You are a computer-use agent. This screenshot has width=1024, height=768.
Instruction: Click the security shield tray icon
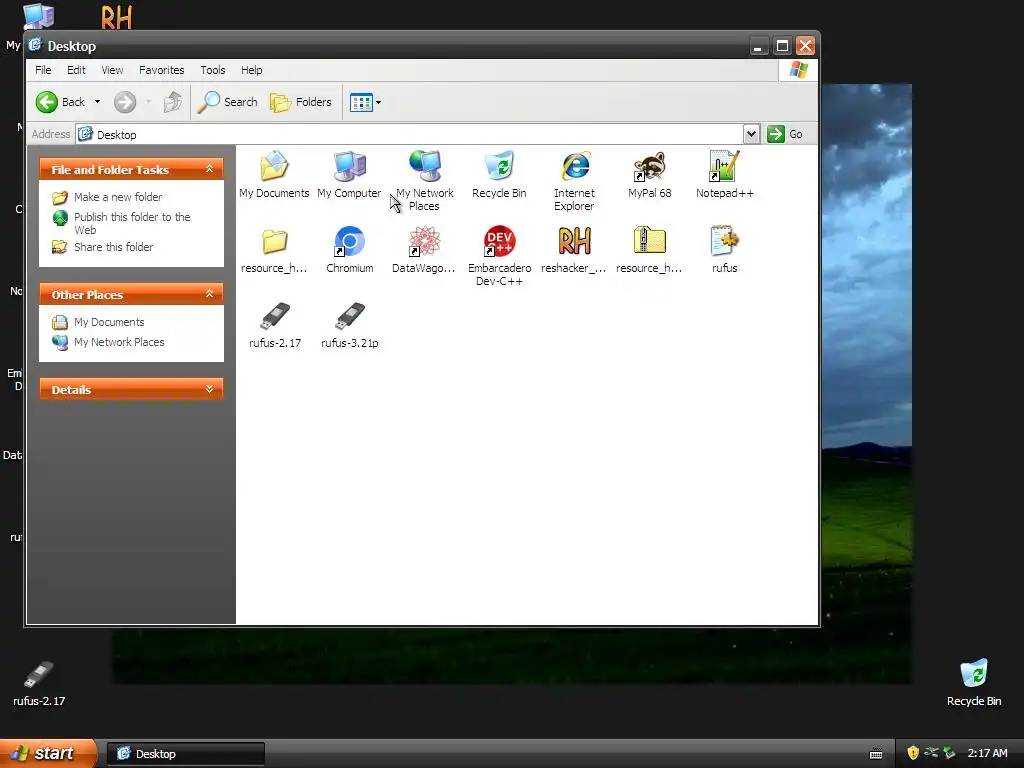(912, 753)
